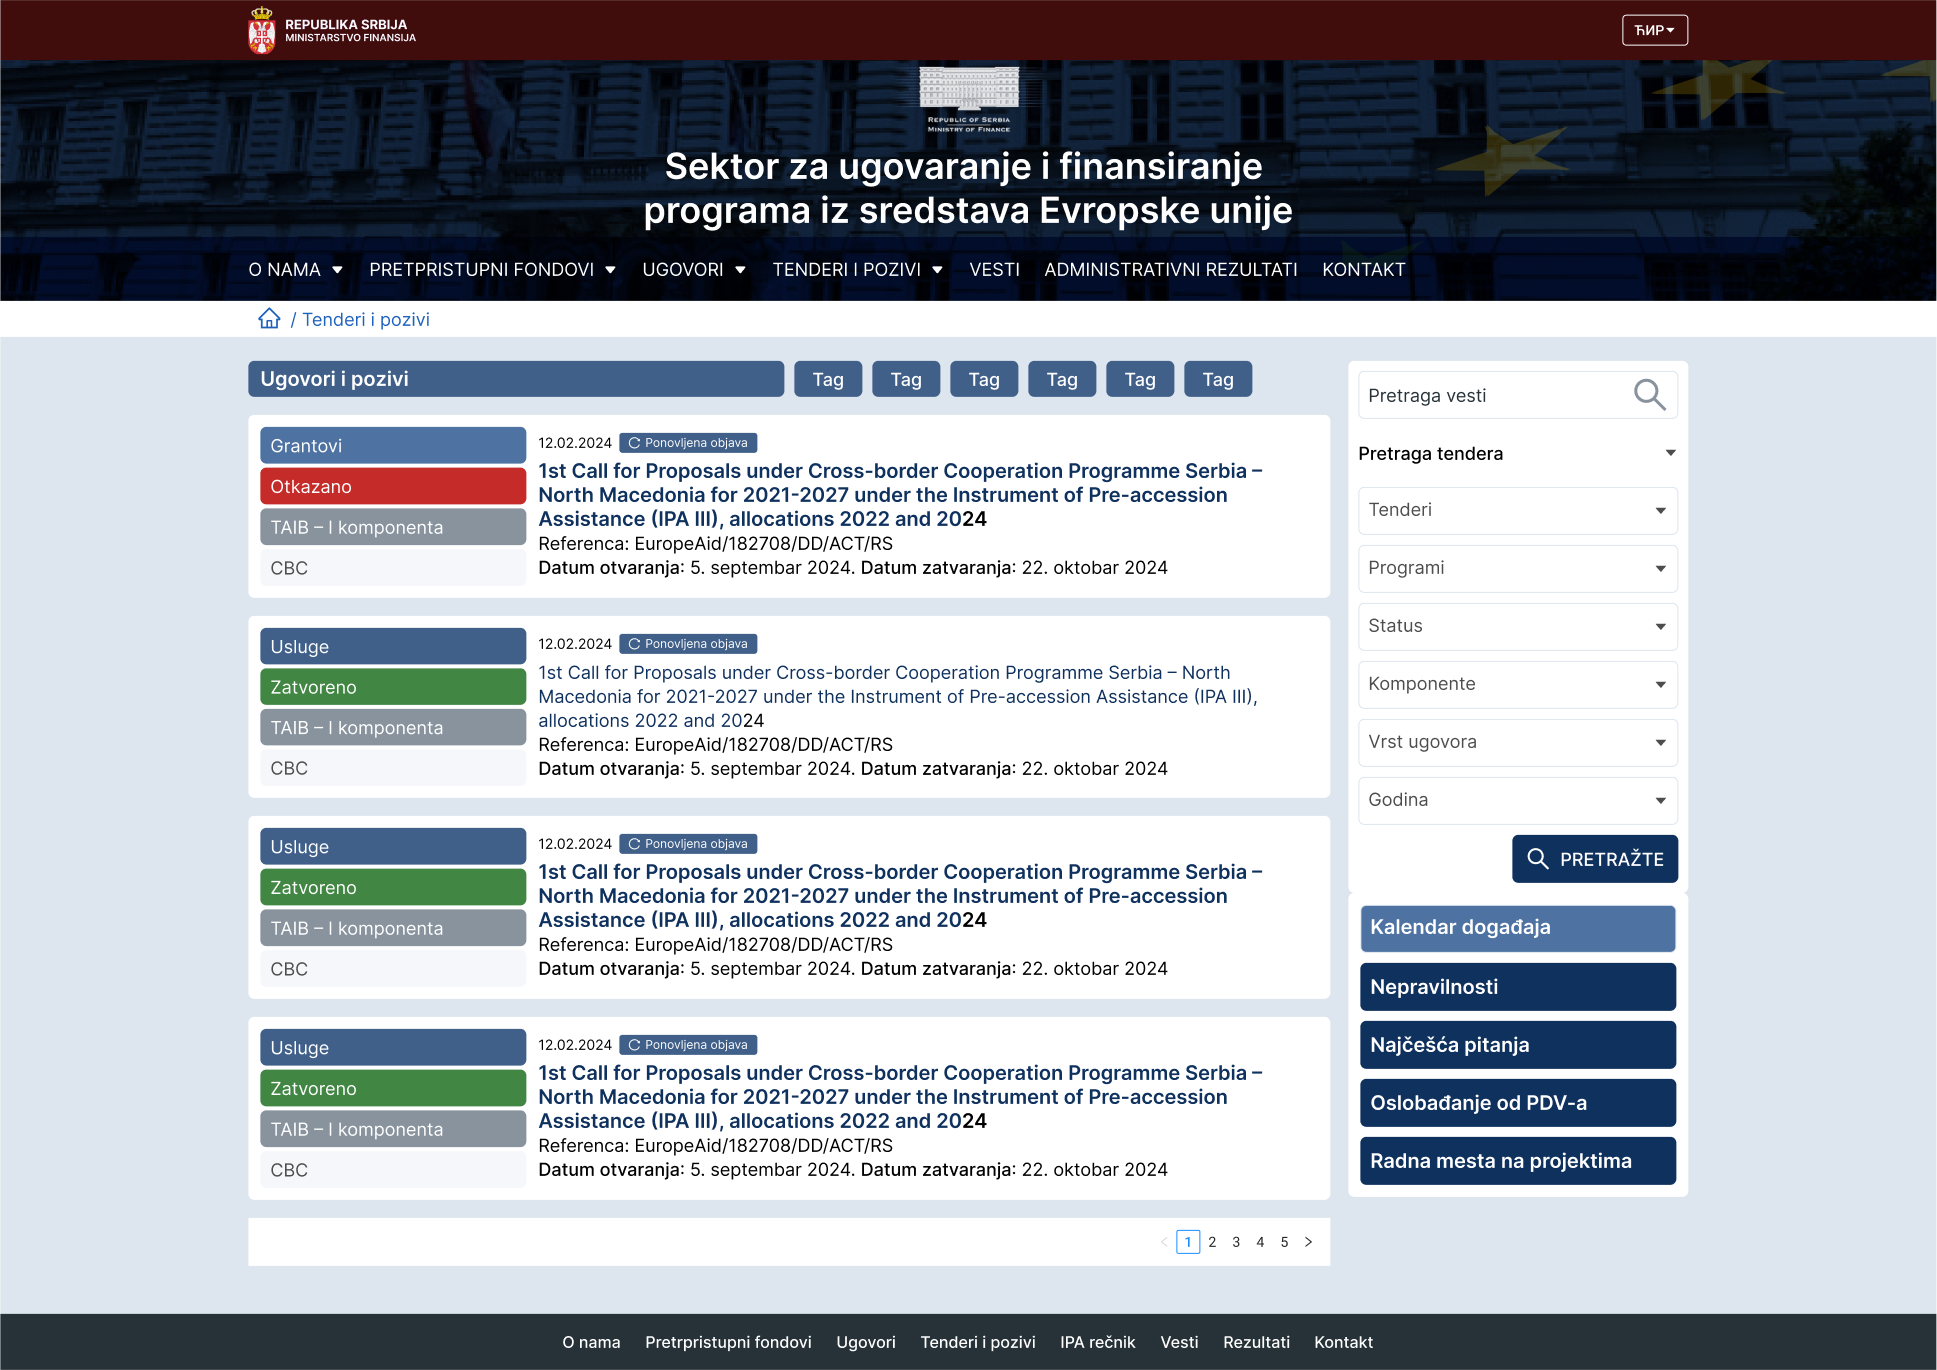Click the Republika Srbija coat of arms logo
Viewport: 1937px width, 1370px height.
262,30
